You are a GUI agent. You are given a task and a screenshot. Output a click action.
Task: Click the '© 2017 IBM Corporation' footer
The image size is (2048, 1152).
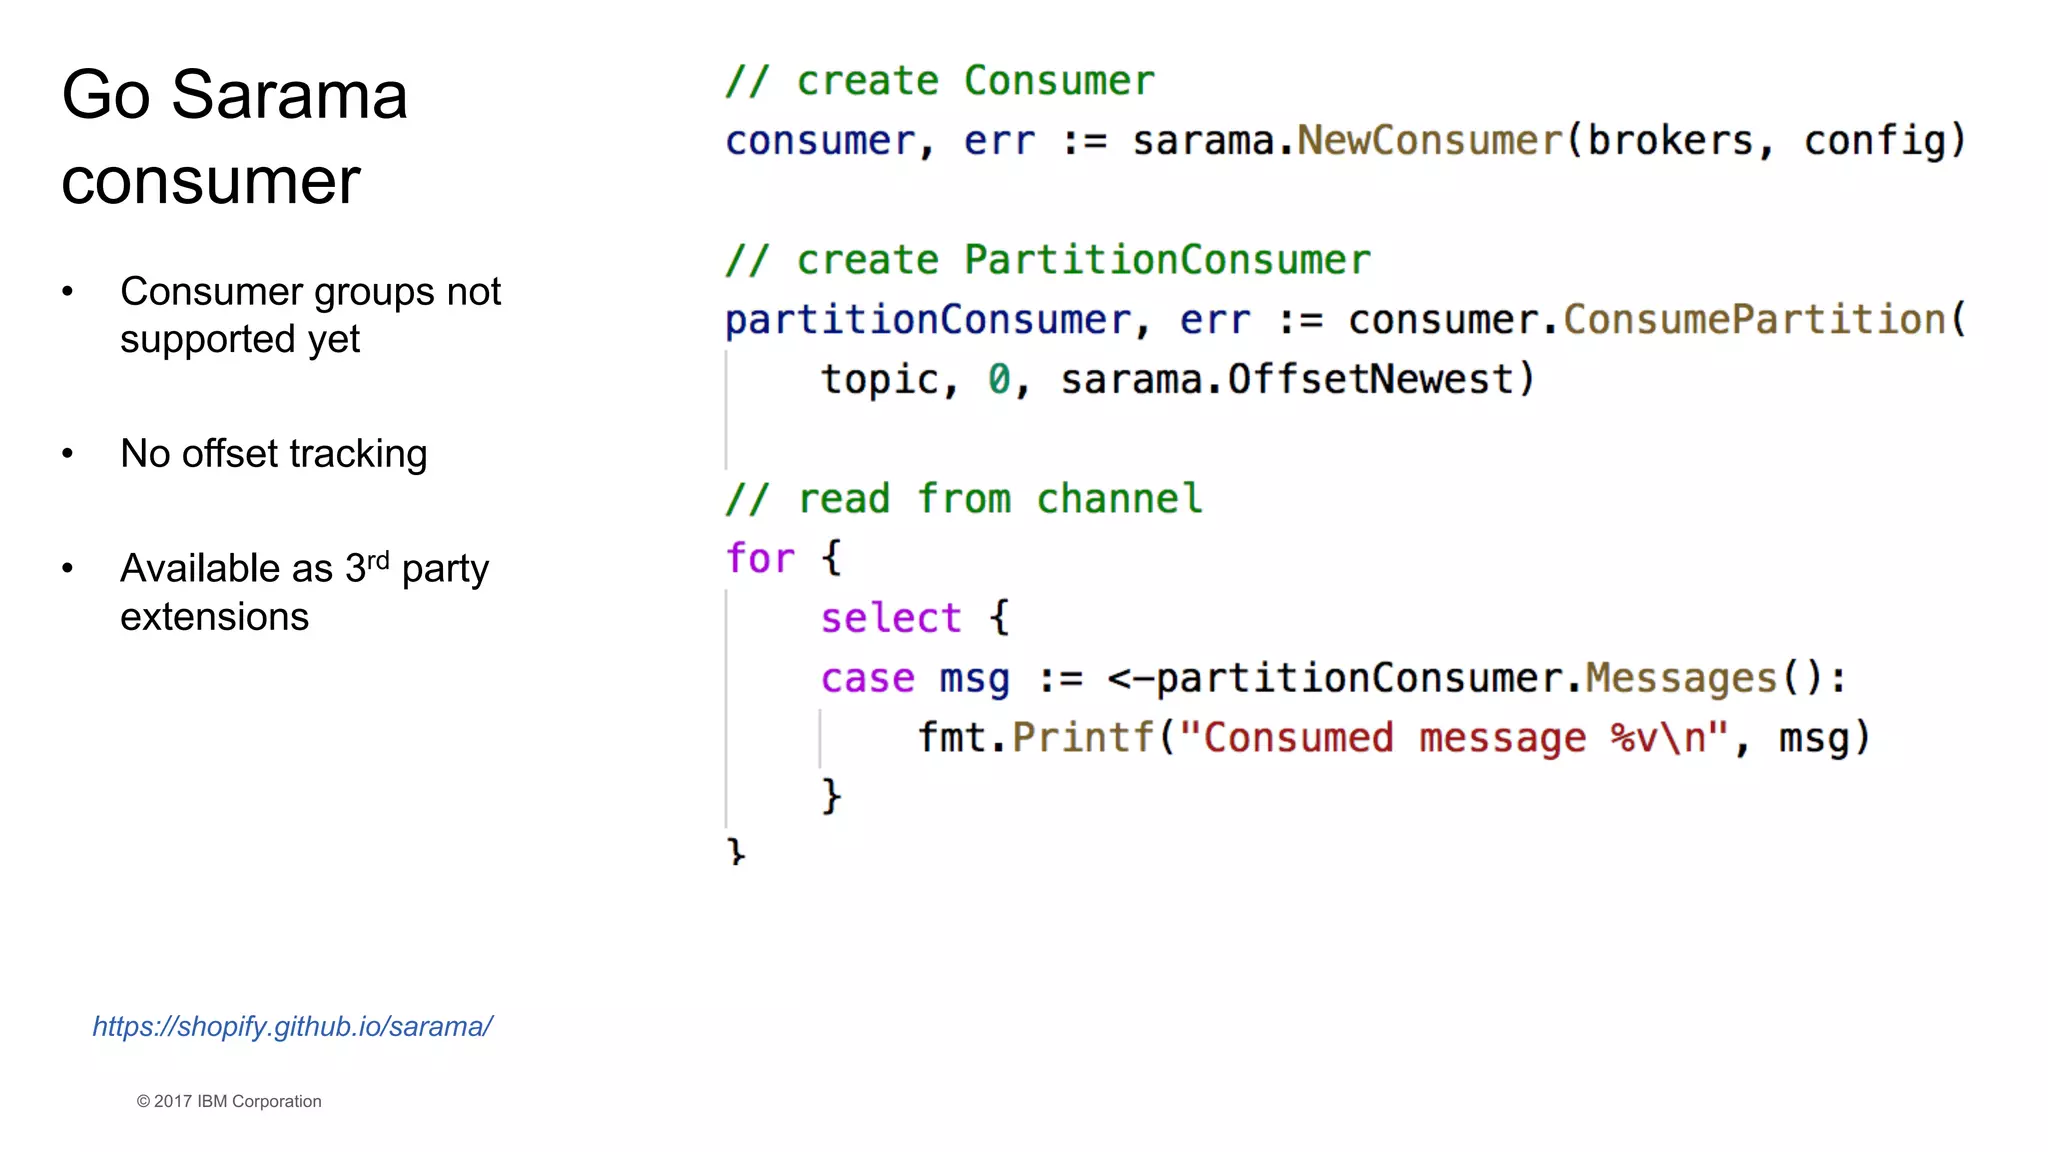(x=229, y=1101)
